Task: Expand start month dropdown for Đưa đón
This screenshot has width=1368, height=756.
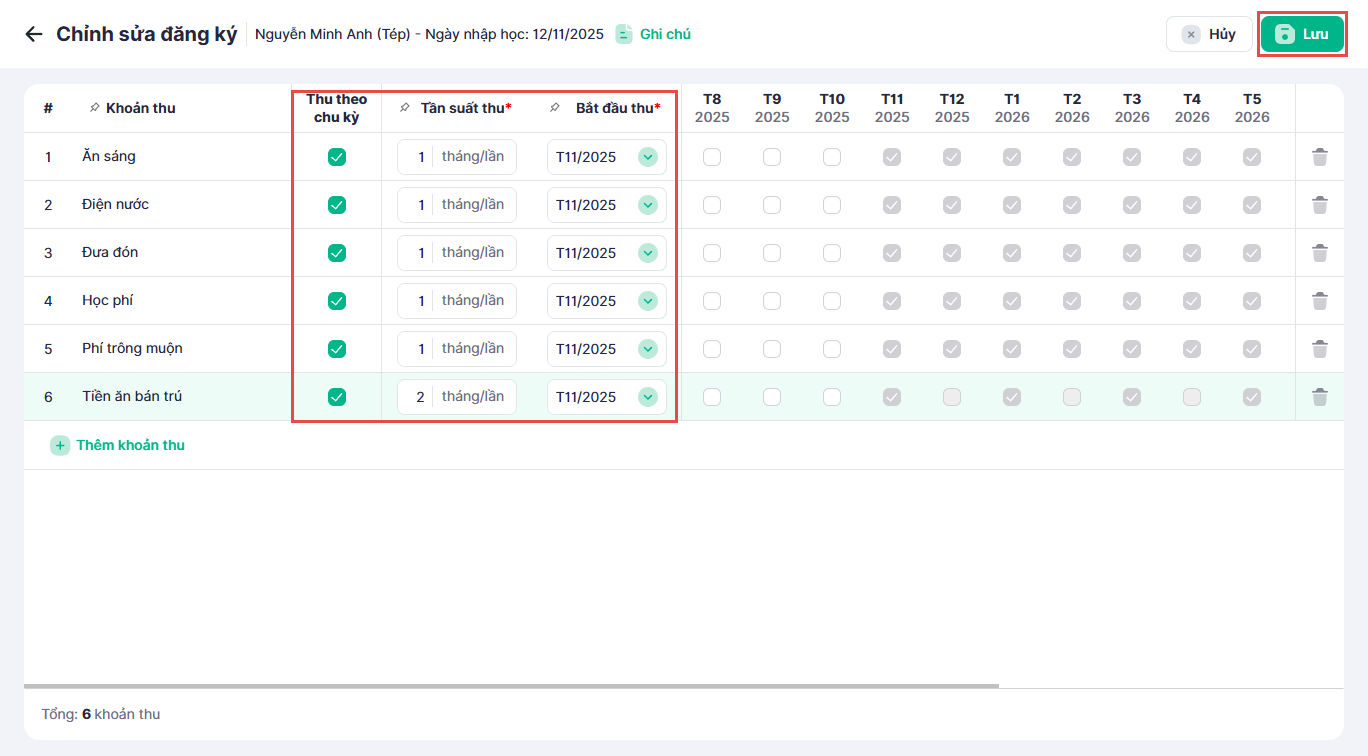Action: tap(648, 253)
